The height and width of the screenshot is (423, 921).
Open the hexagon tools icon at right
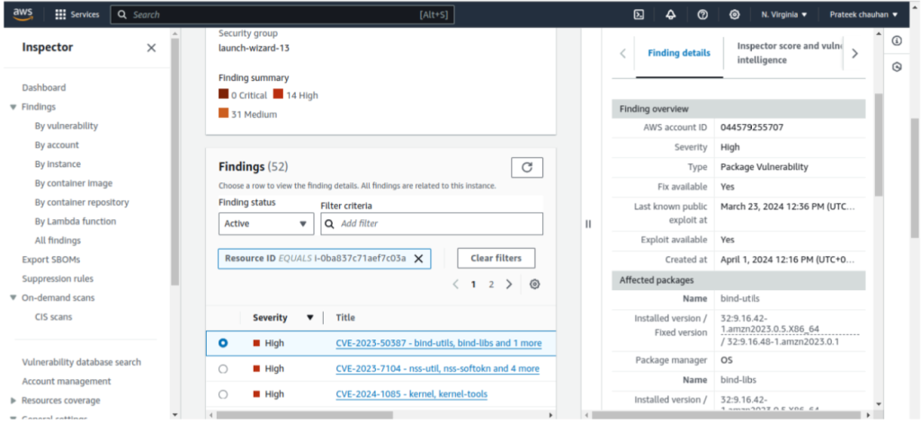point(897,67)
